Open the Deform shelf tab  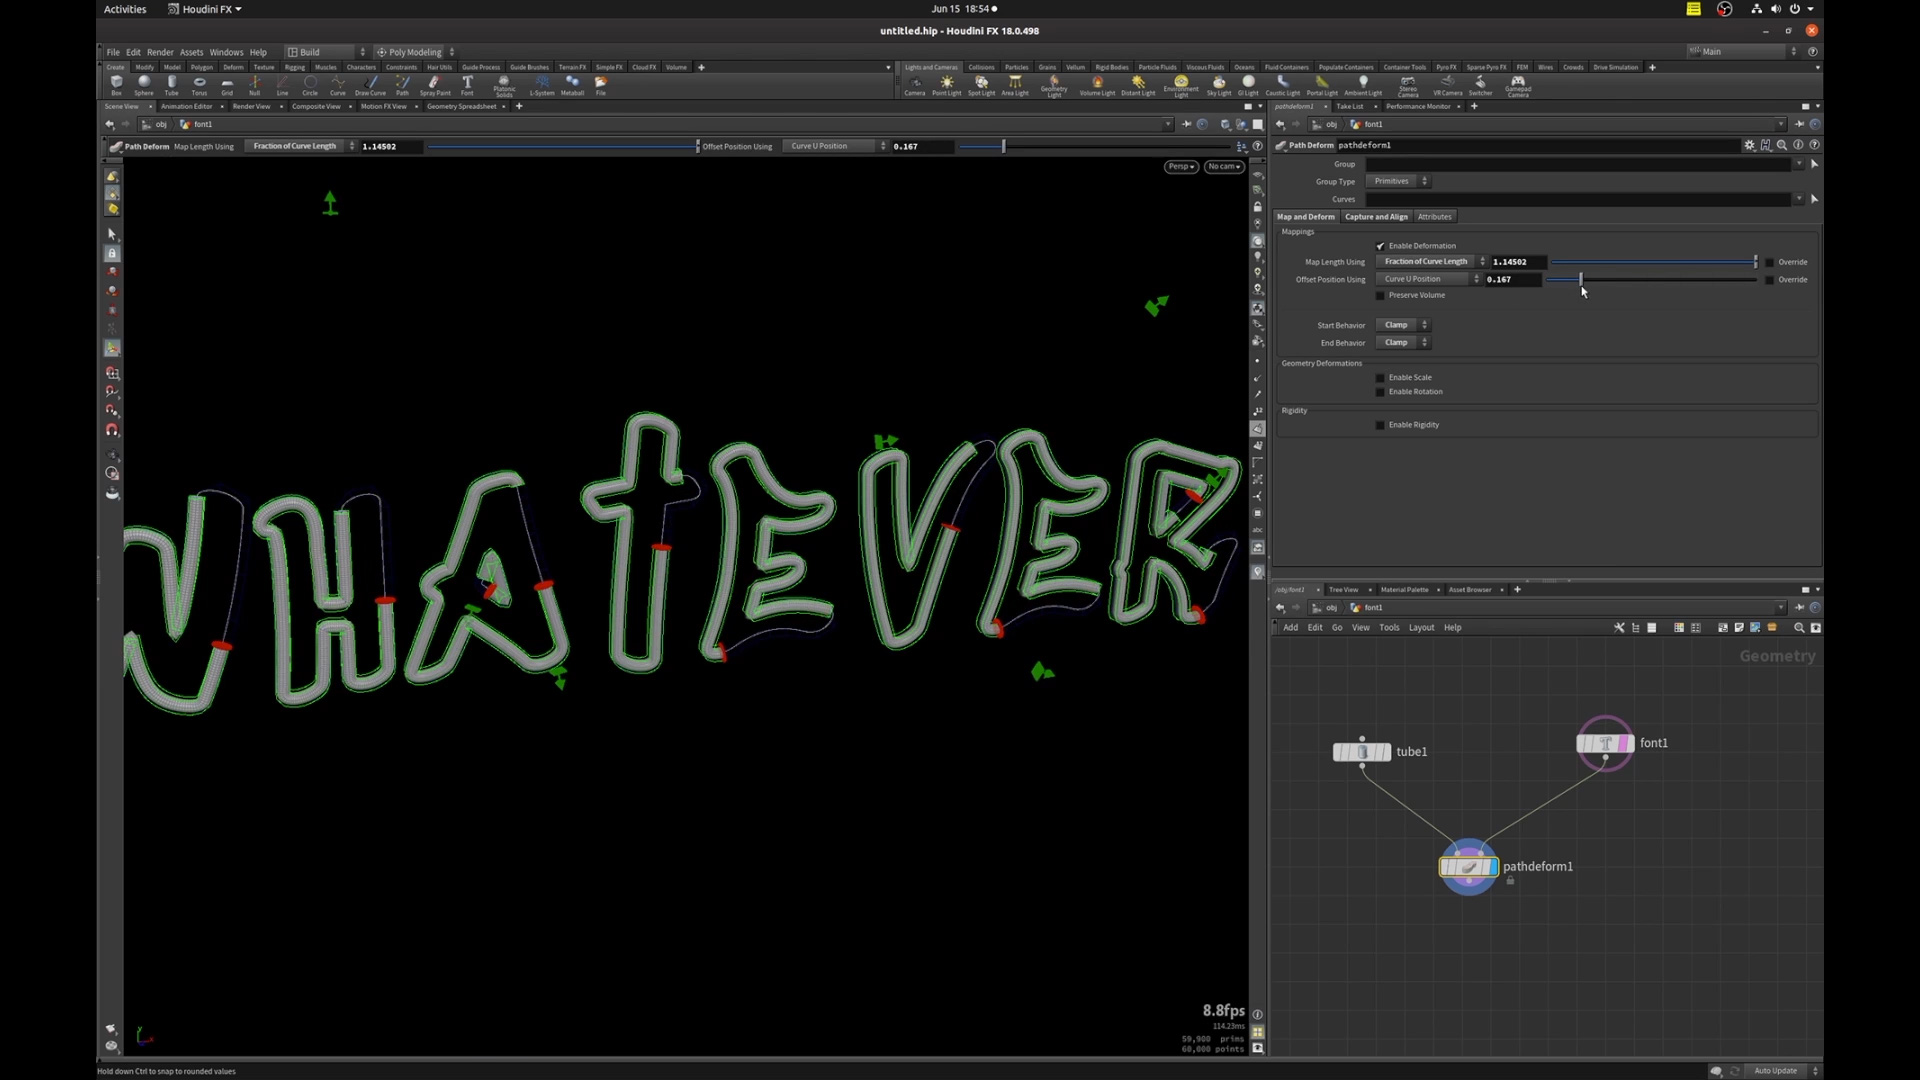[x=233, y=67]
